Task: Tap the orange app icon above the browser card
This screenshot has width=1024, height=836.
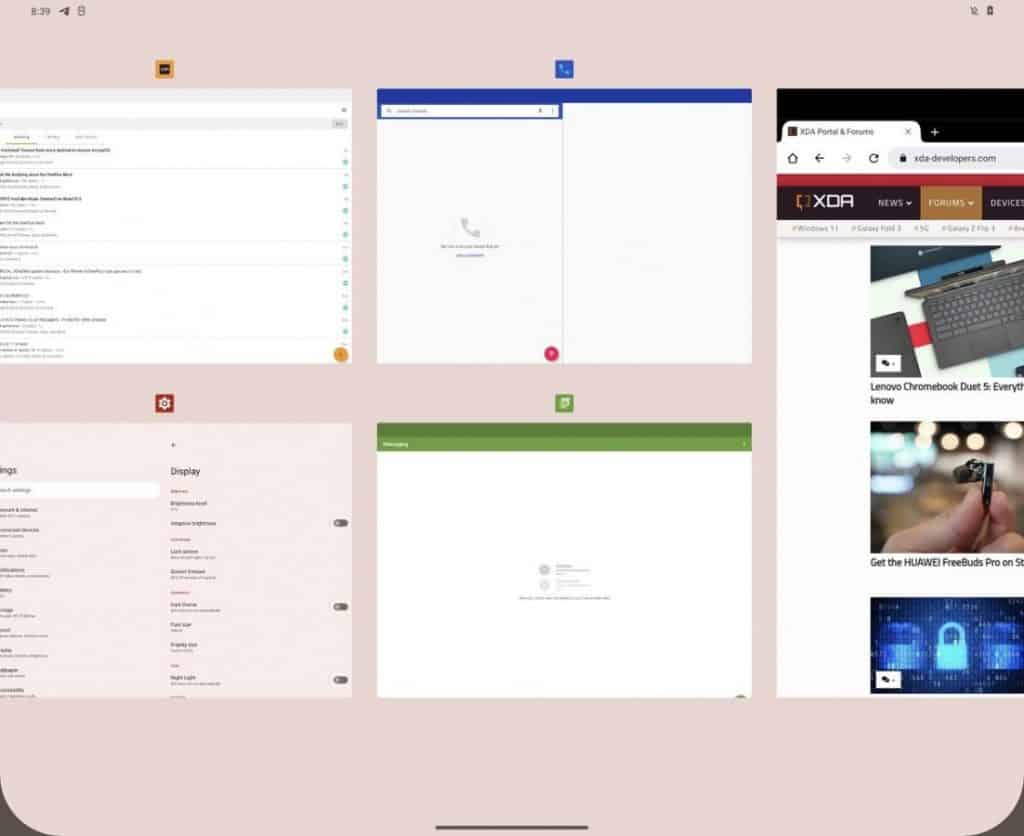Action: point(164,67)
